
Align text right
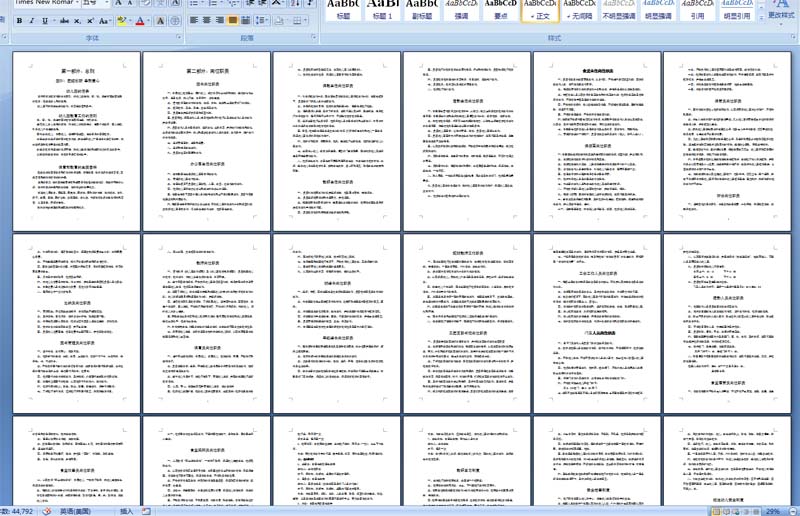pyautogui.click(x=219, y=20)
